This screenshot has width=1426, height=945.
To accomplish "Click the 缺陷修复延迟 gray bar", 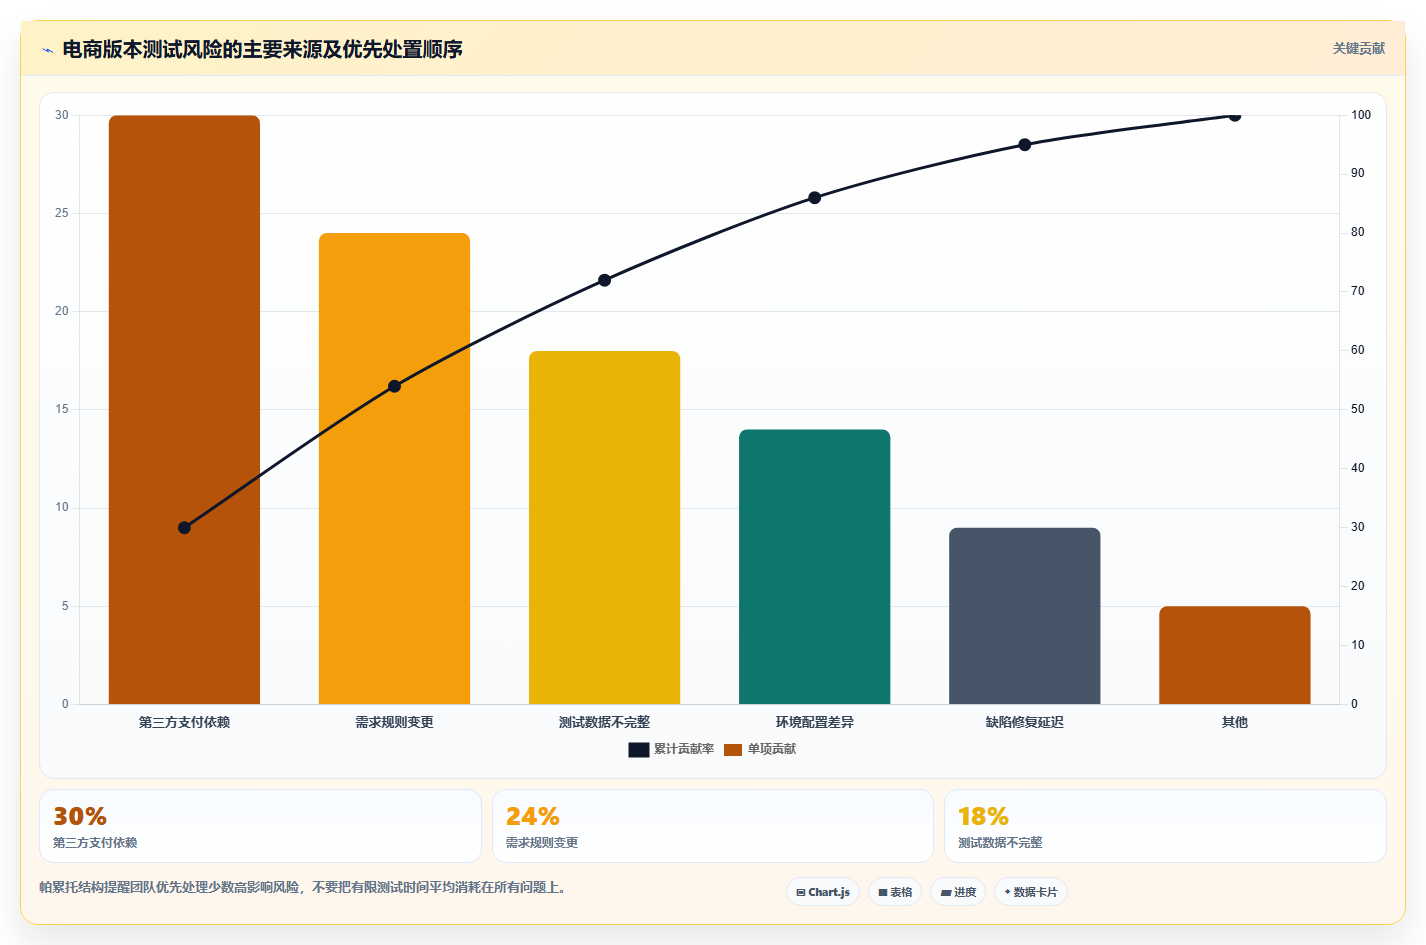I will (x=1024, y=616).
